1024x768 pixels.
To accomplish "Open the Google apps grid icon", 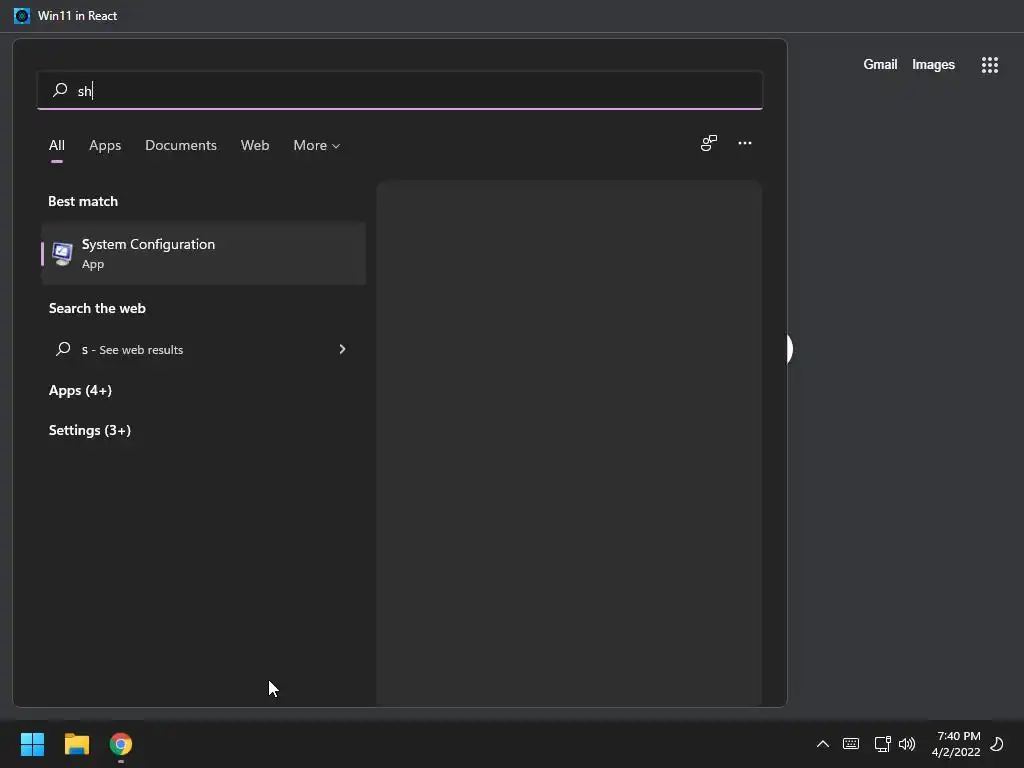I will [989, 65].
